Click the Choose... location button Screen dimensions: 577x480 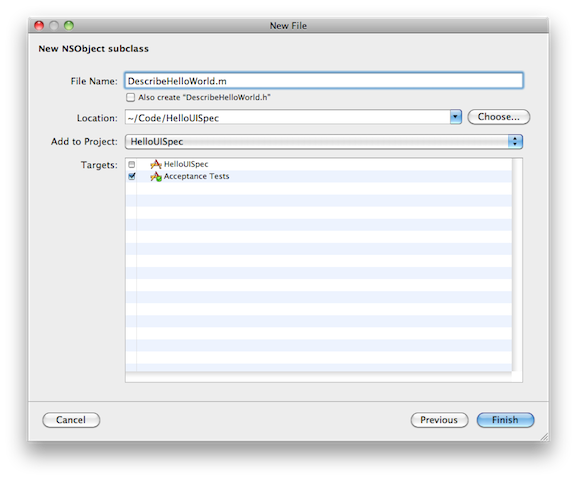[499, 117]
